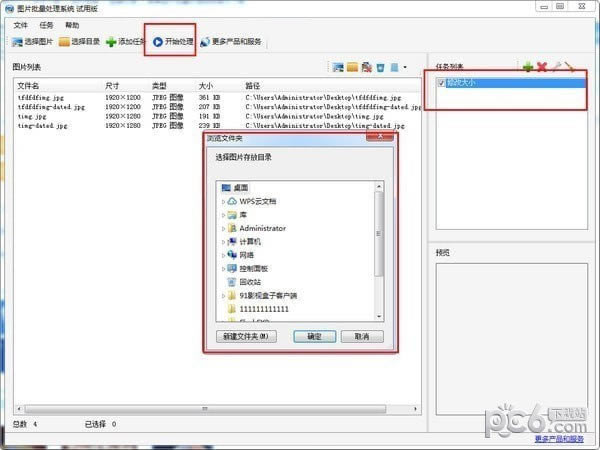Click the red X delete task icon
The height and width of the screenshot is (450, 600).
point(542,67)
